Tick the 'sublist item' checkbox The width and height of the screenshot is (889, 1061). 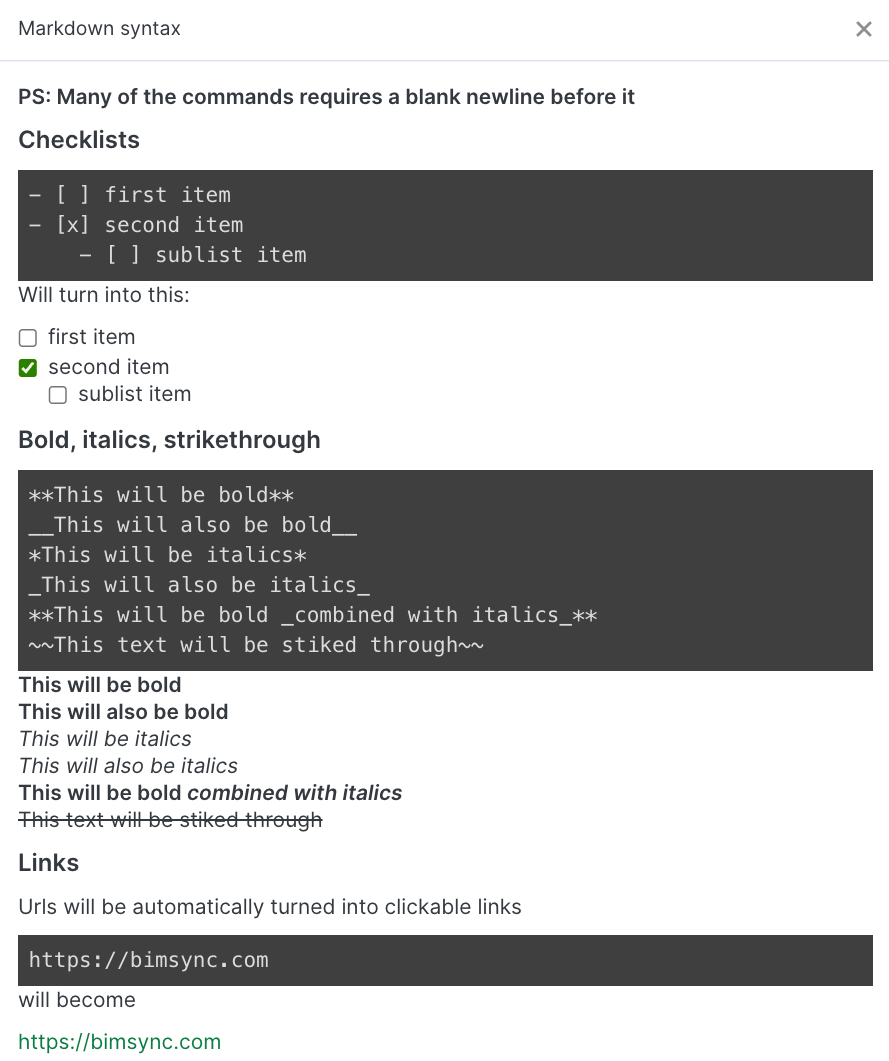tap(58, 394)
